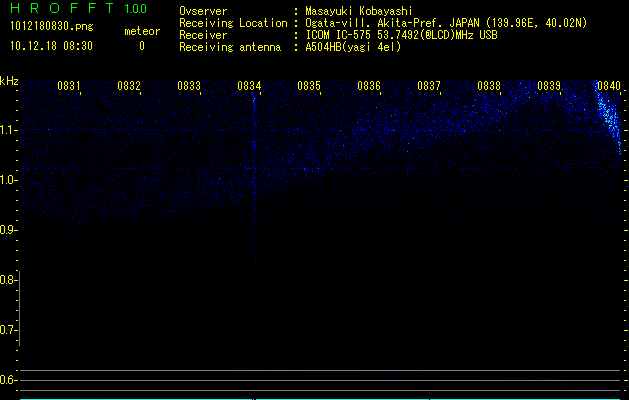The width and height of the screenshot is (629, 400).
Task: Click the 0835 time marker
Action: pos(309,86)
